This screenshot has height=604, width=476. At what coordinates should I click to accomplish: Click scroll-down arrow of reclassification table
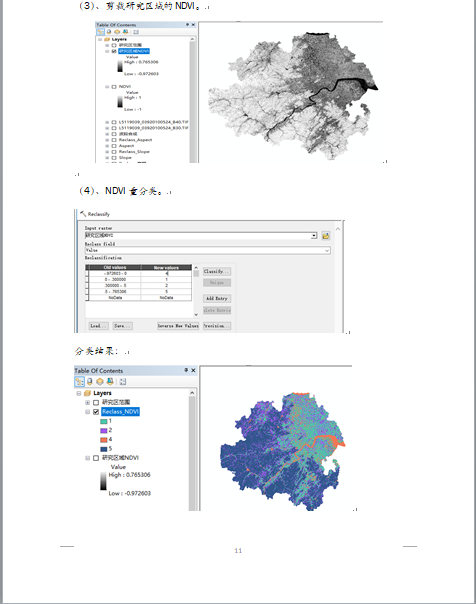tap(196, 315)
